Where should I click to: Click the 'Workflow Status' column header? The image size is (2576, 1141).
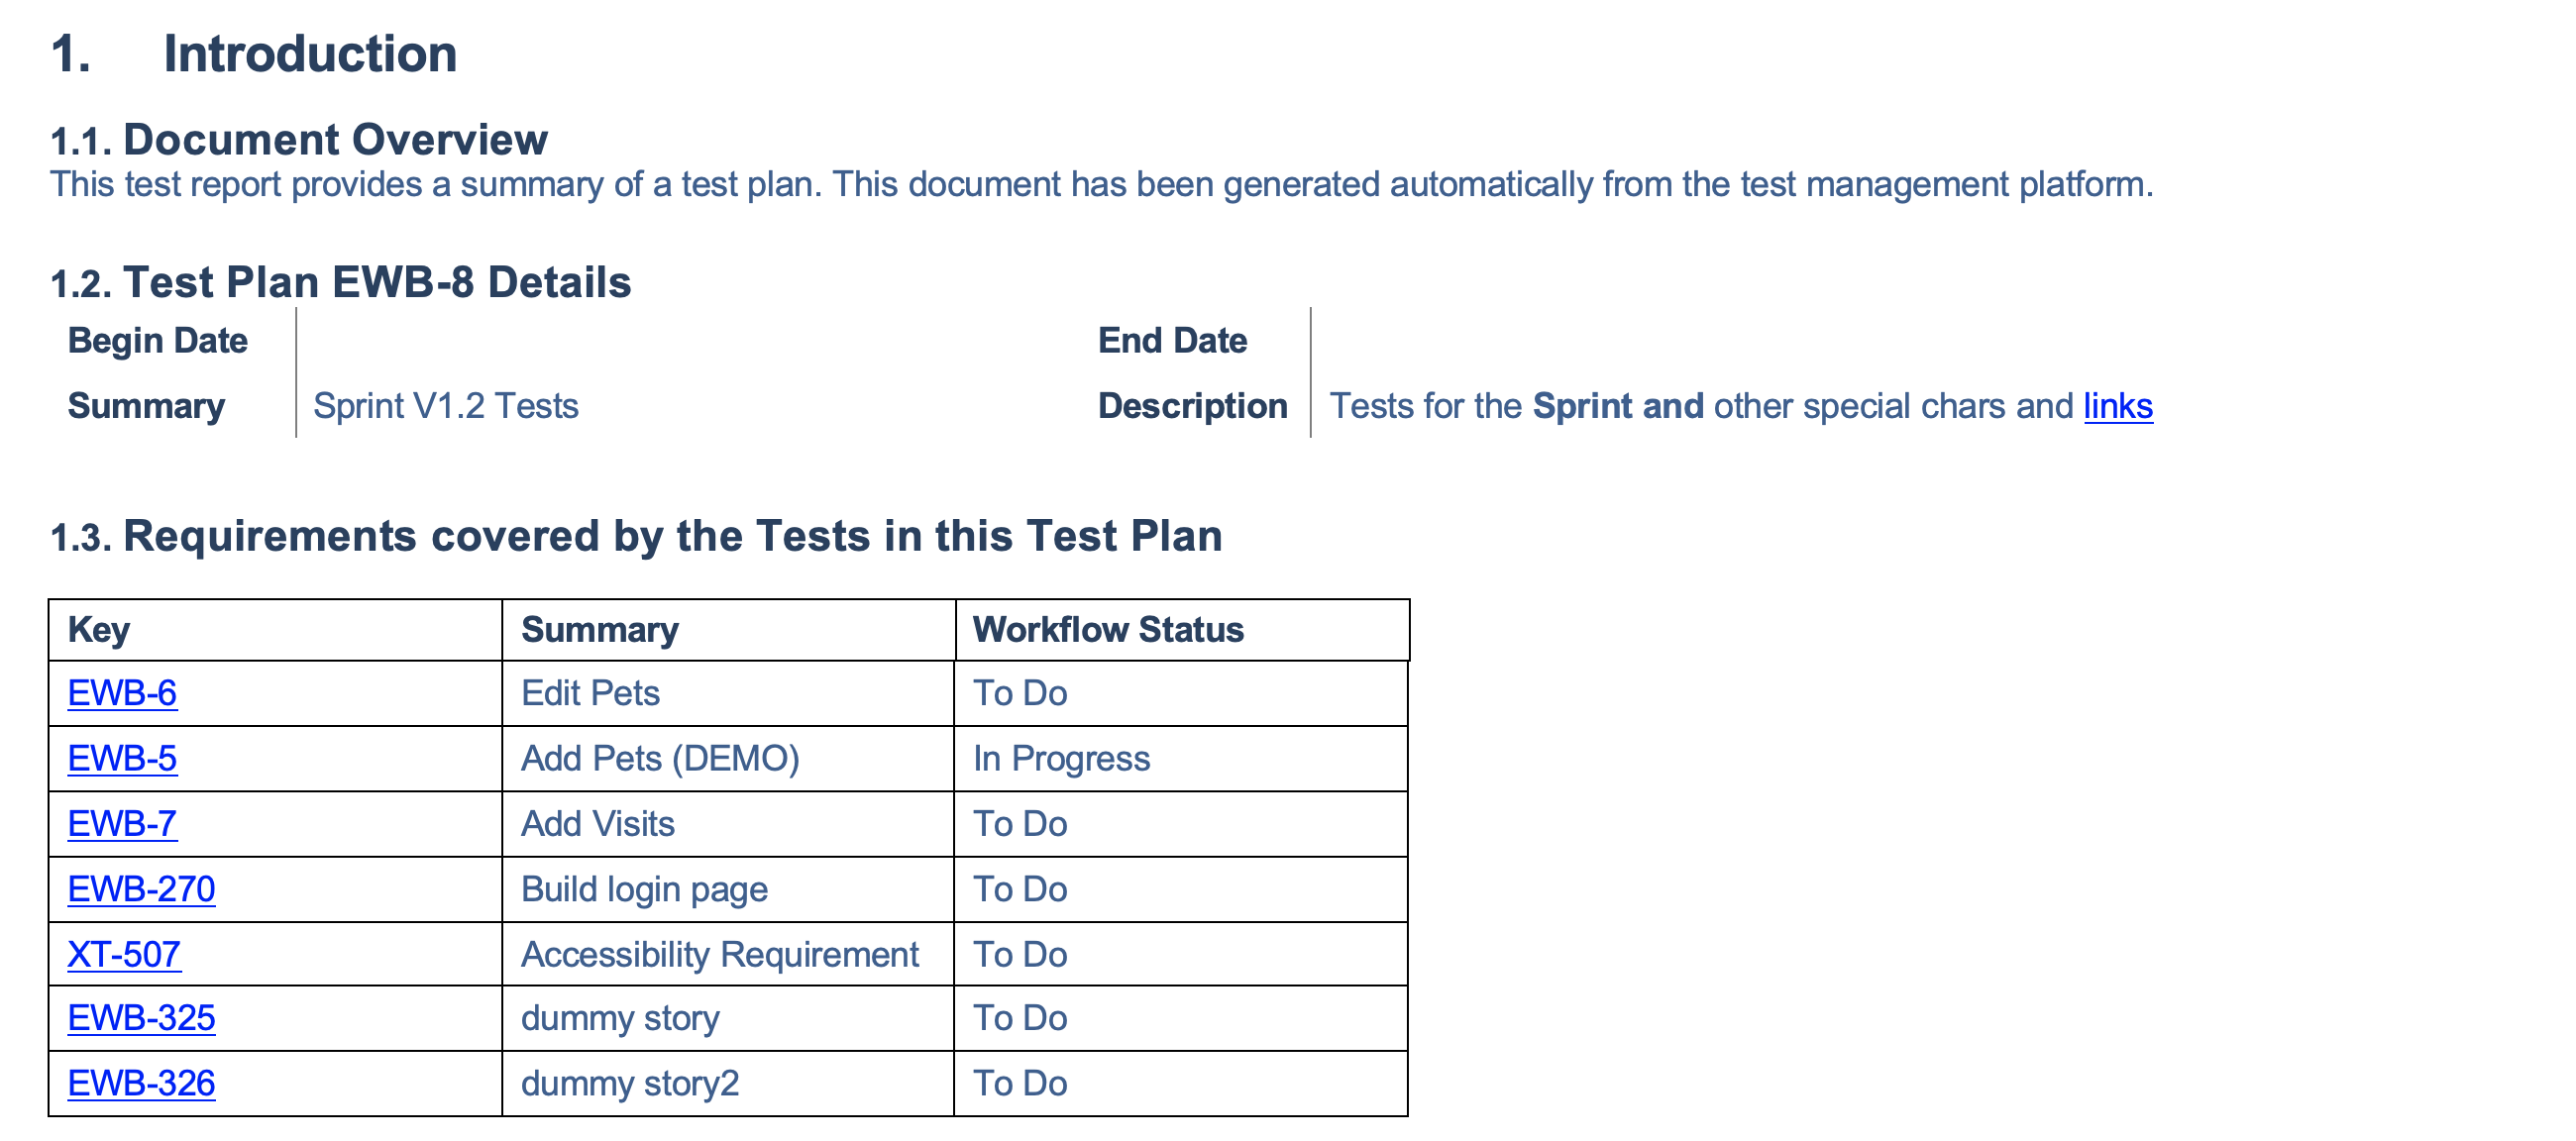point(1108,630)
